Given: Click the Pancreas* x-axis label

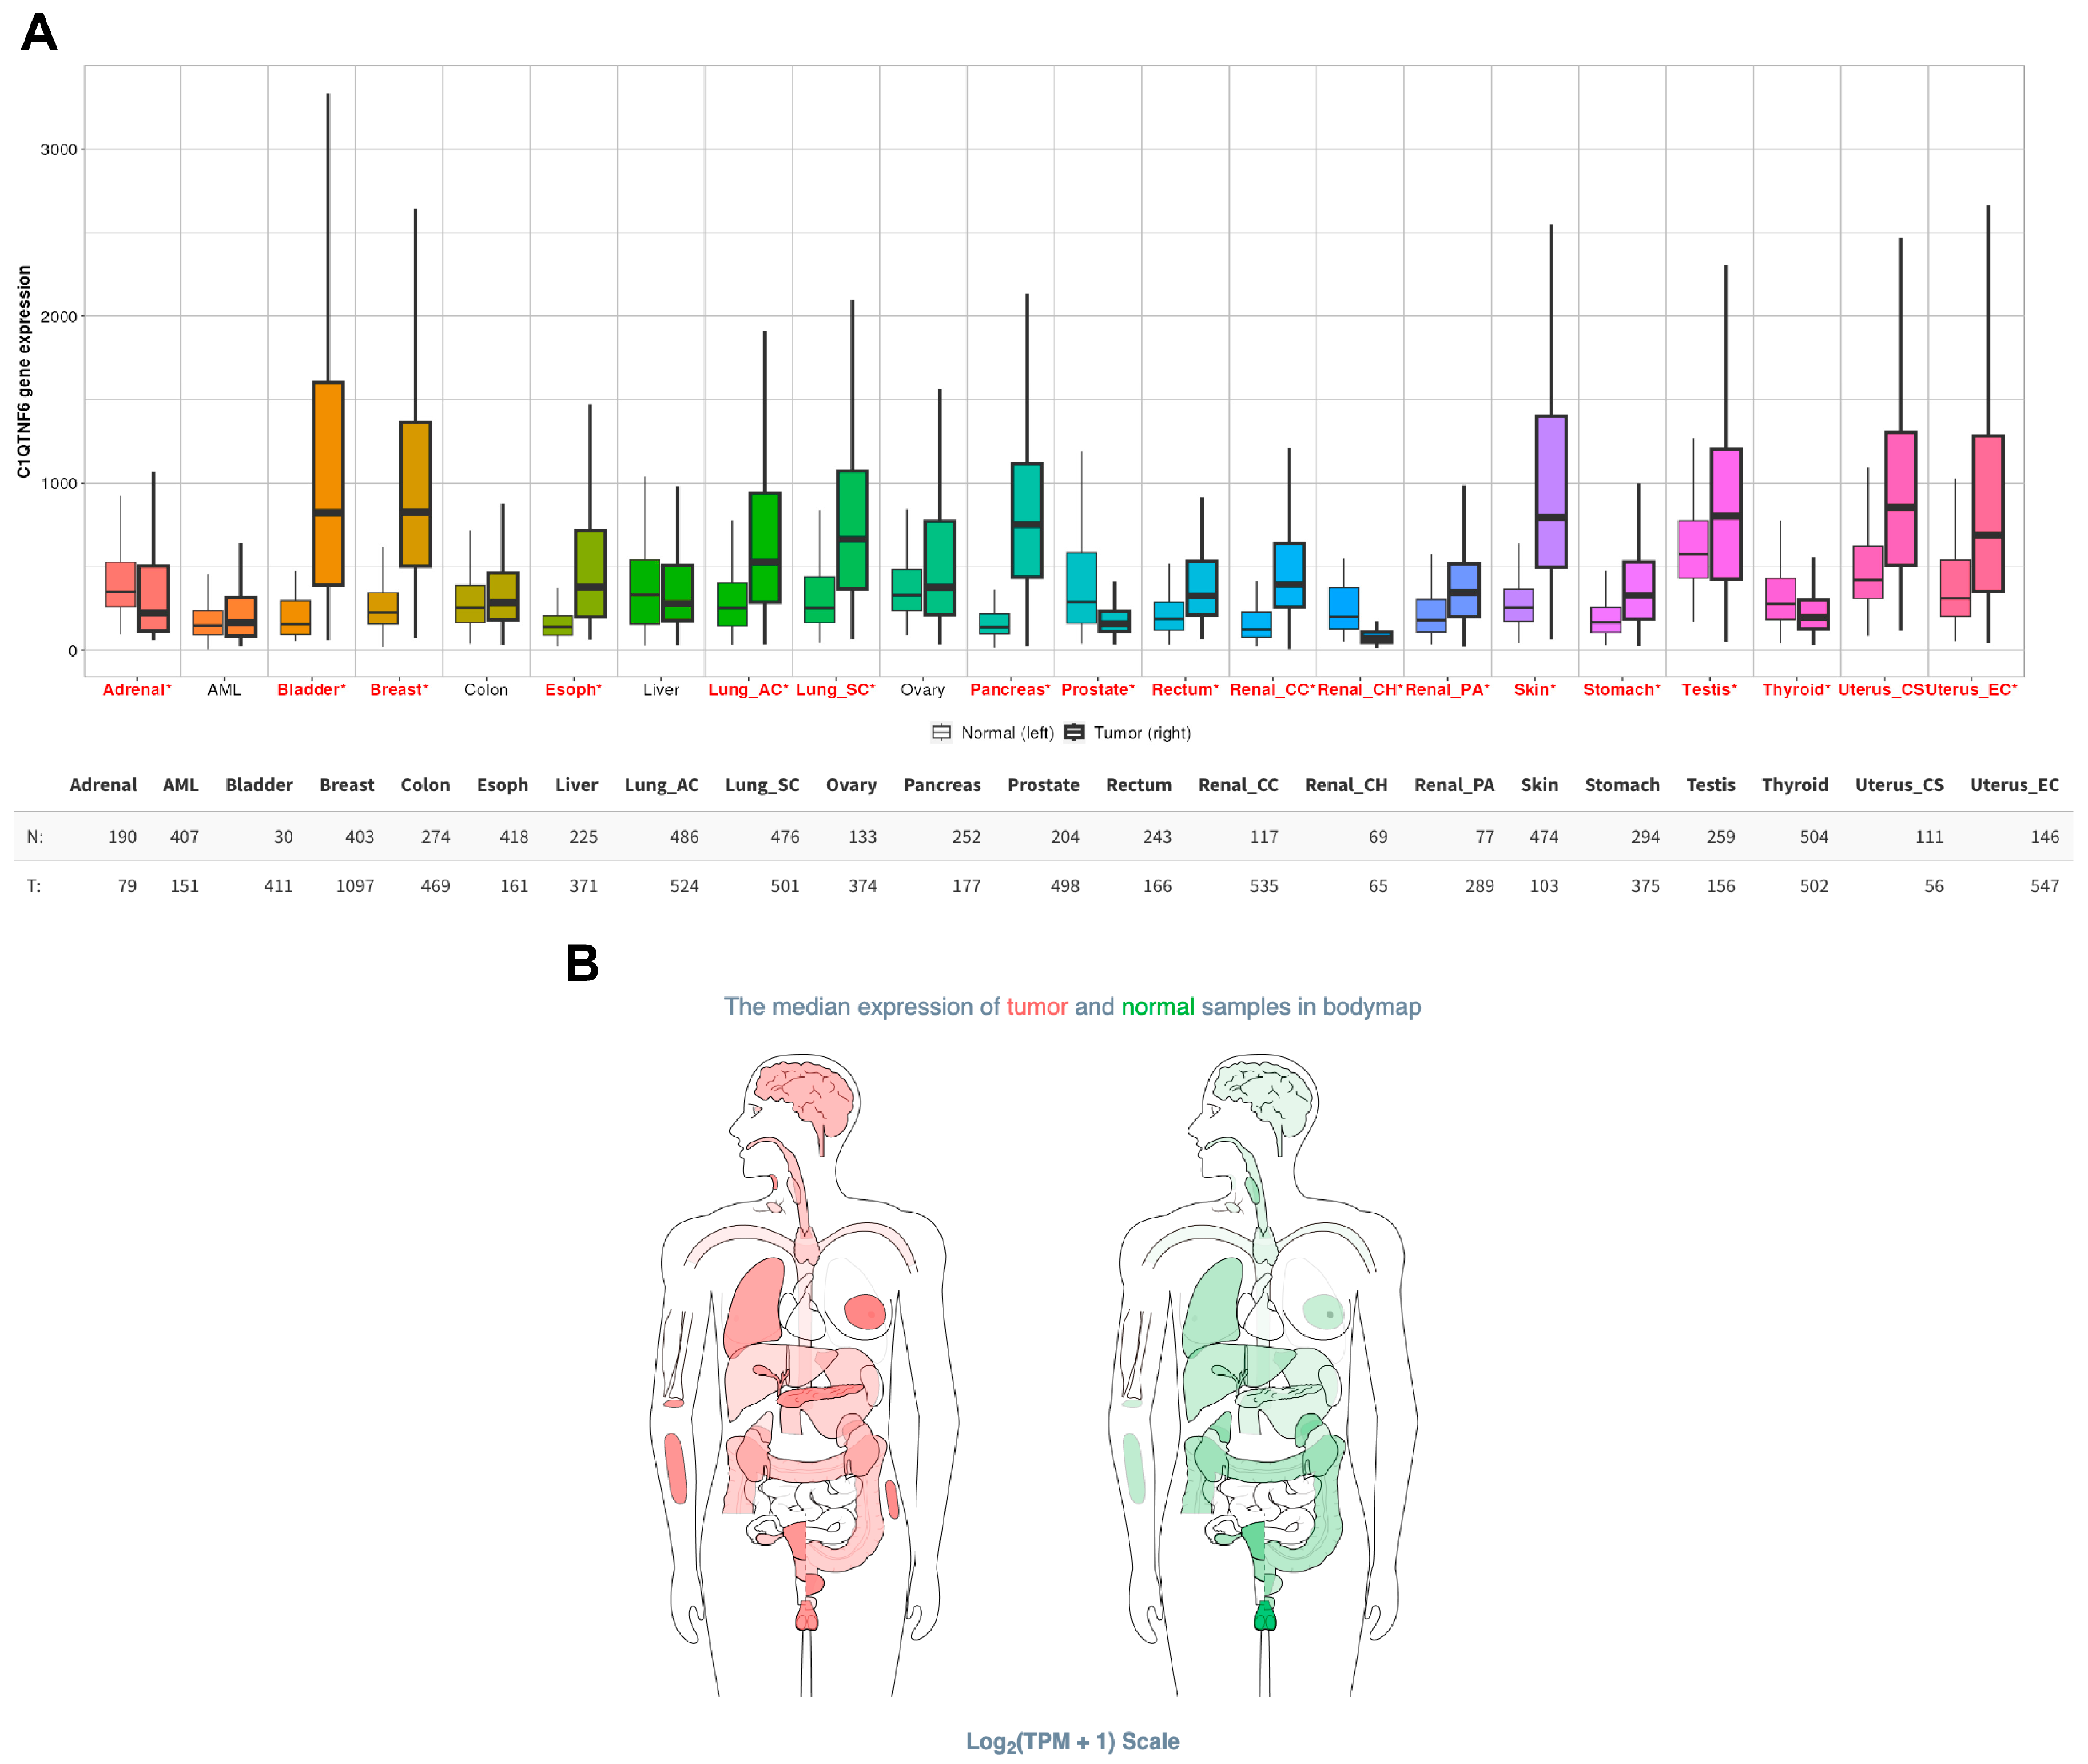Looking at the screenshot, I should click(1010, 690).
